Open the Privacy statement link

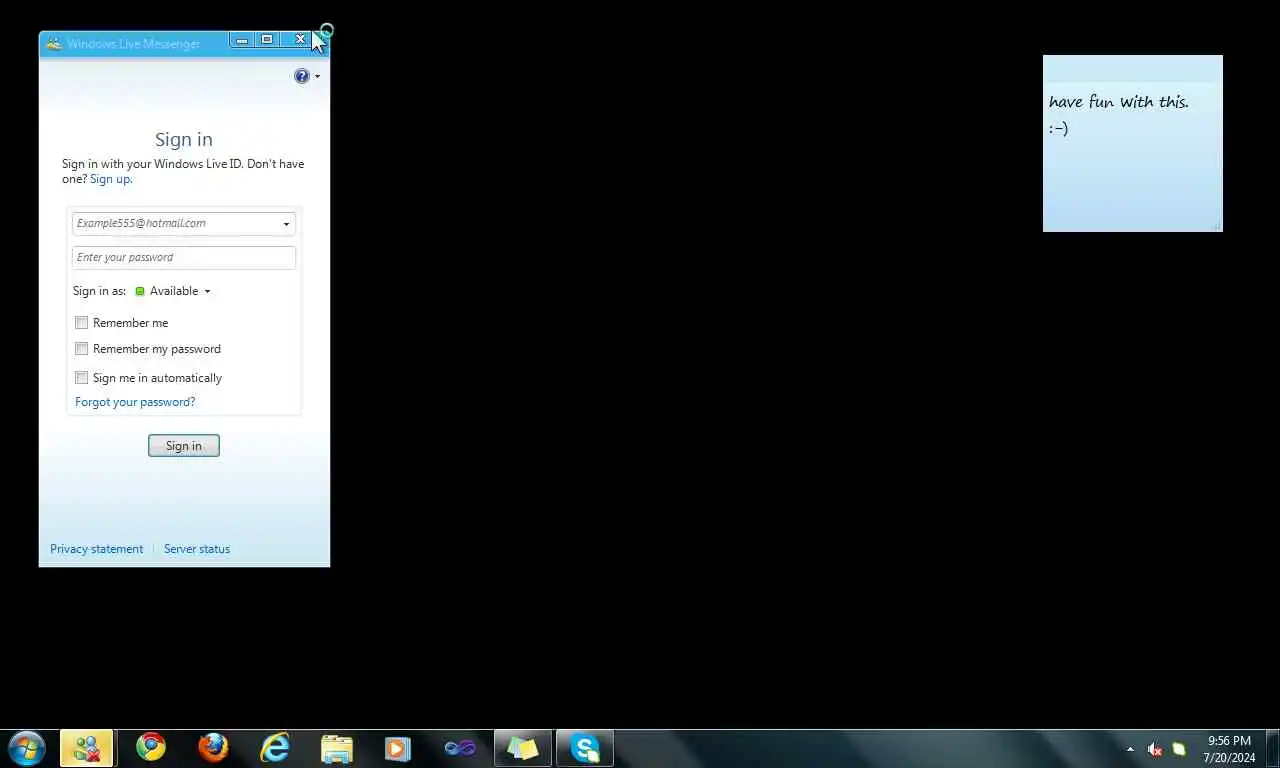coord(97,549)
